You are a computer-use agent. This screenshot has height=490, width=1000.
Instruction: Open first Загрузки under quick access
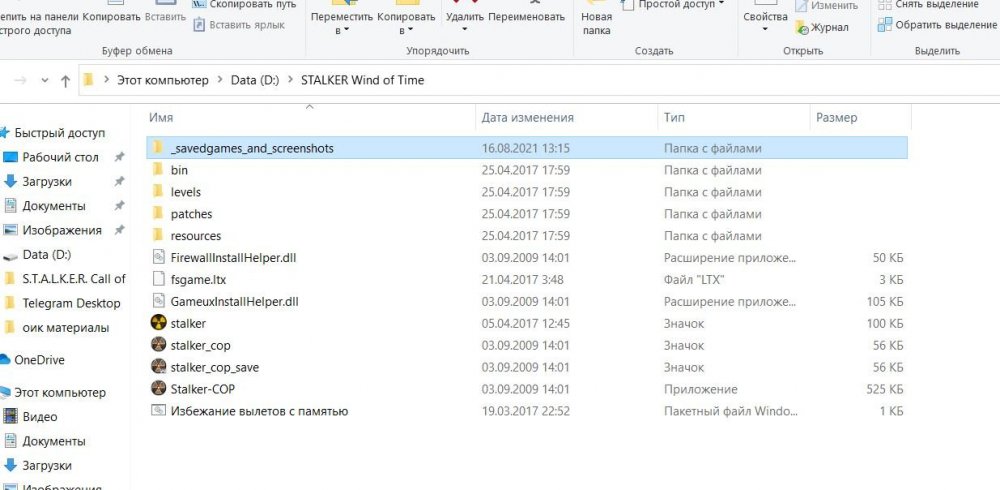tap(47, 182)
